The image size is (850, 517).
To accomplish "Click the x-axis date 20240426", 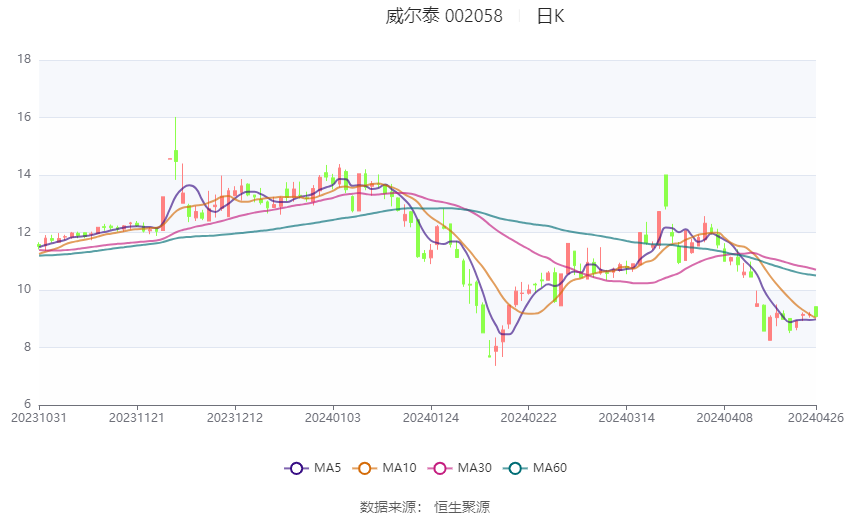I will [816, 418].
